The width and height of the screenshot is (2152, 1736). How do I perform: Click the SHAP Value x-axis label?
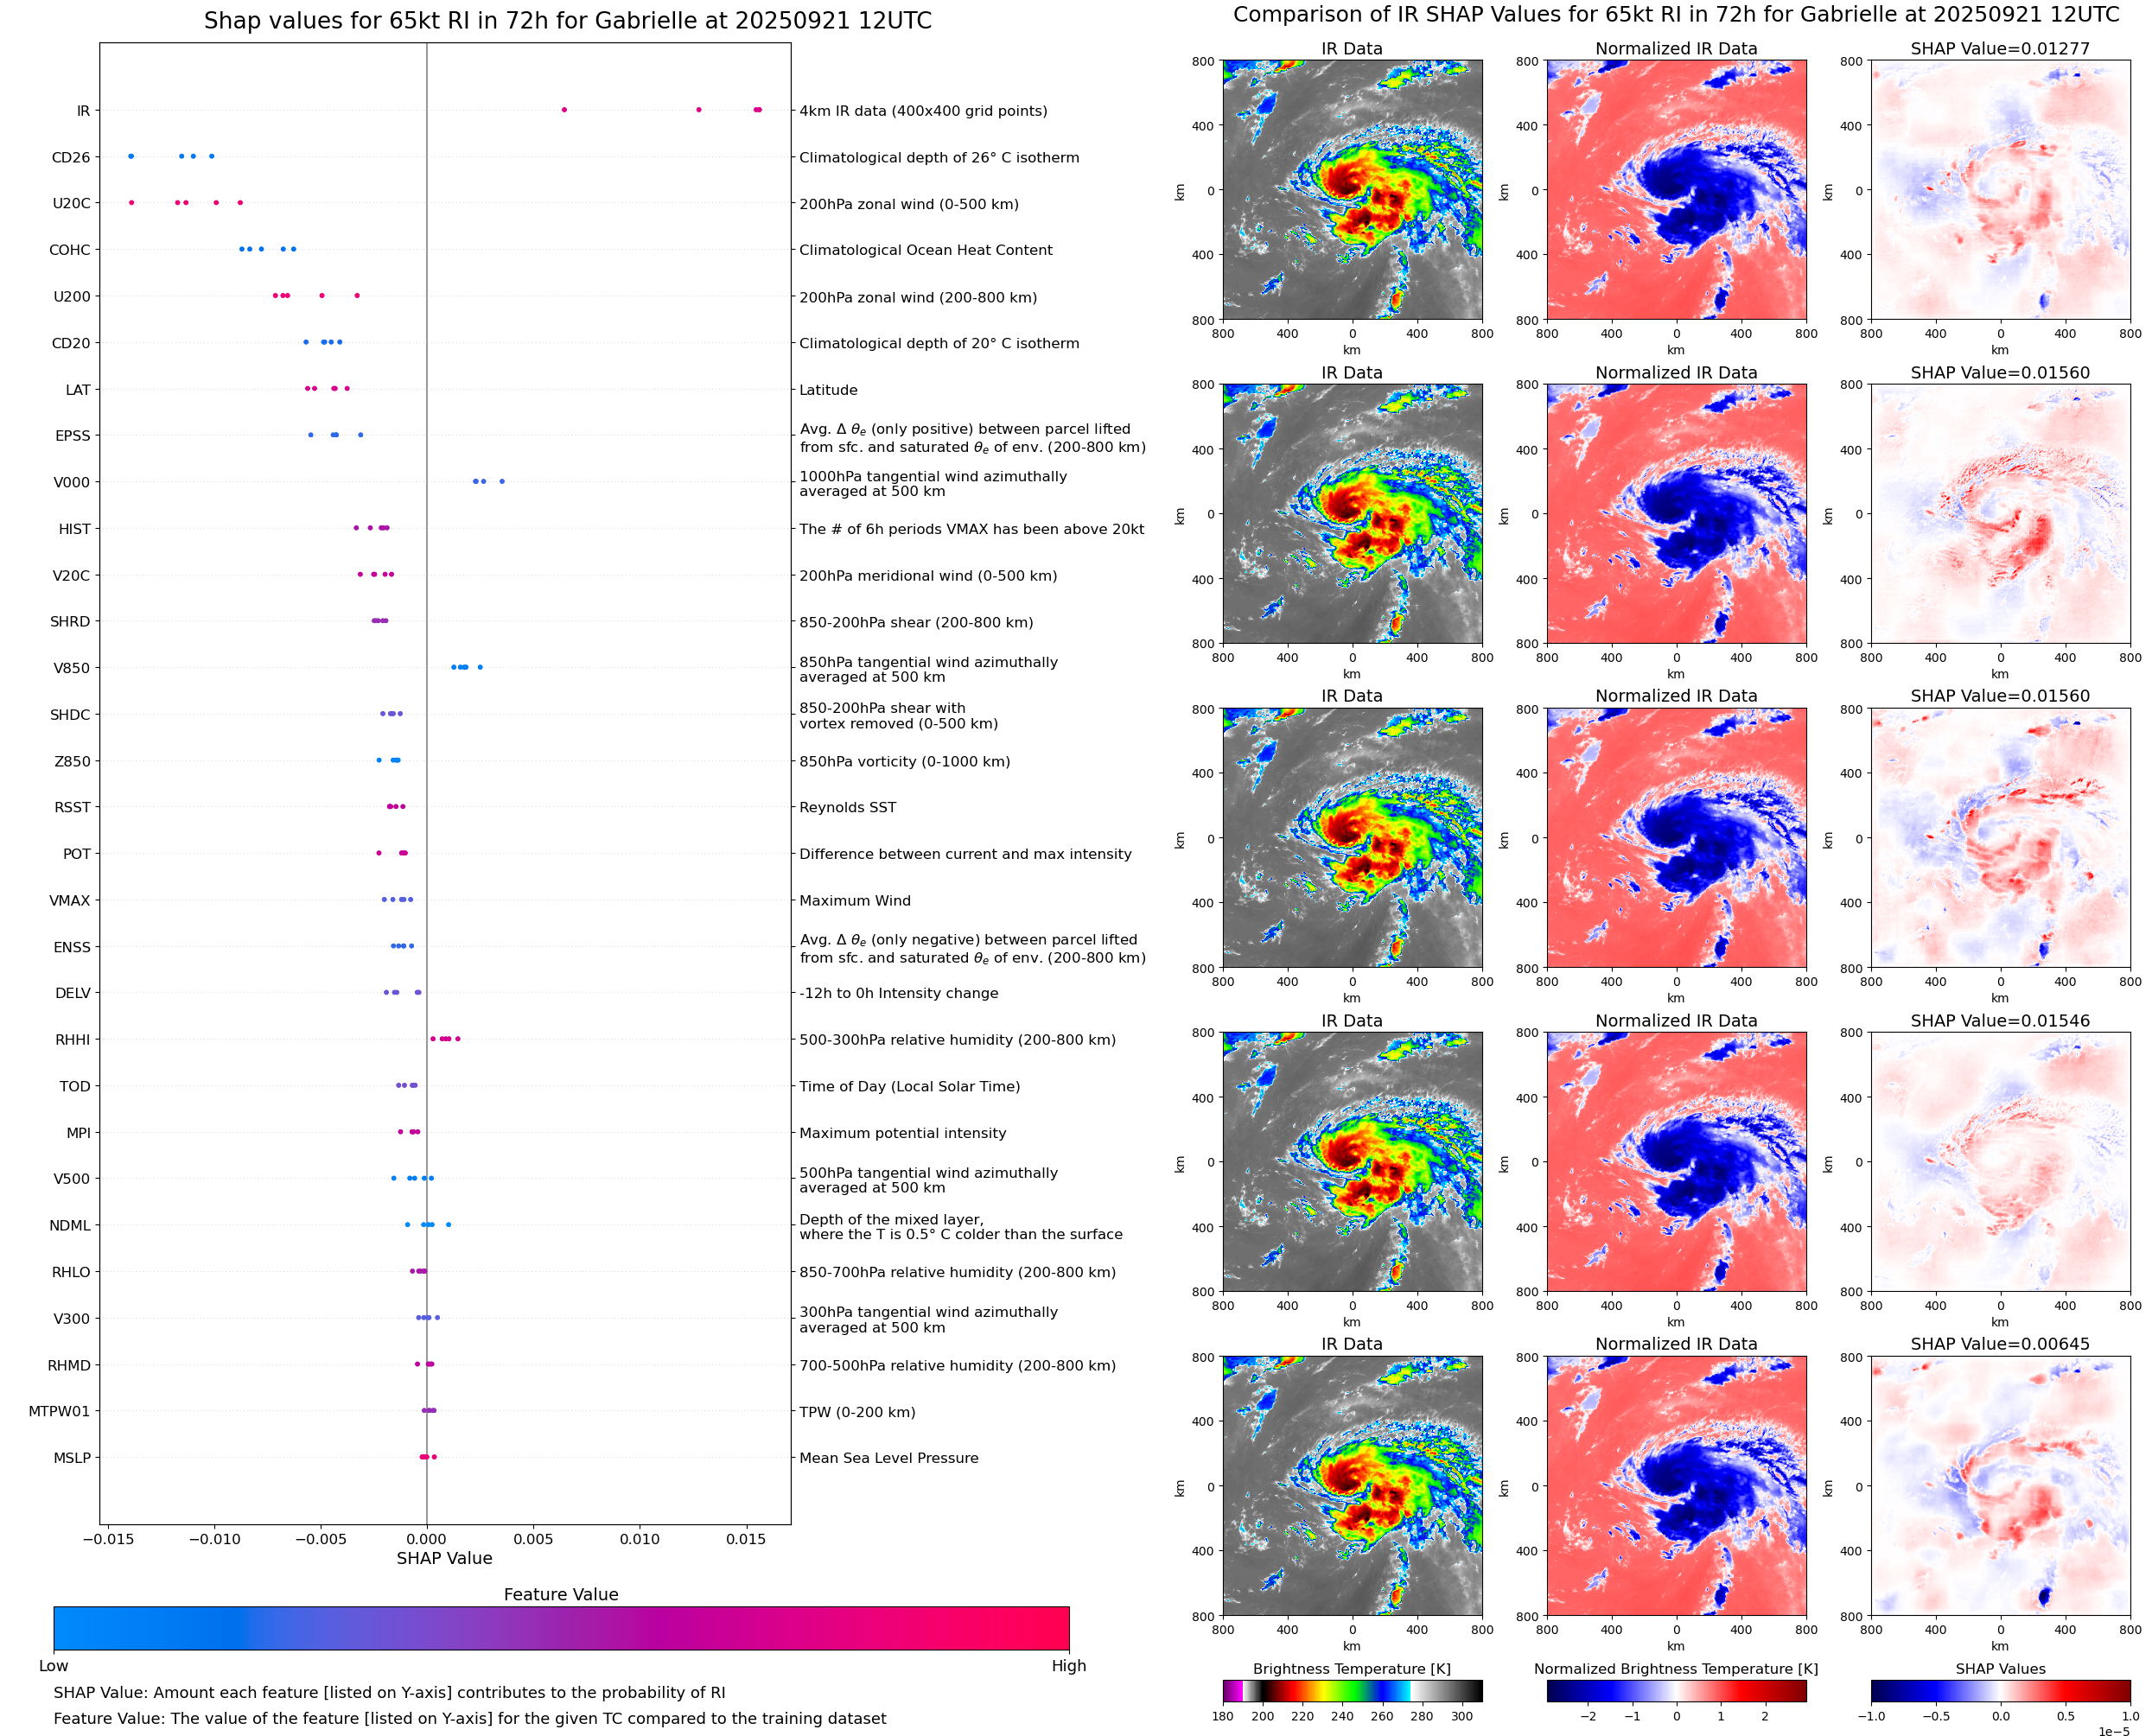pyautogui.click(x=444, y=1558)
